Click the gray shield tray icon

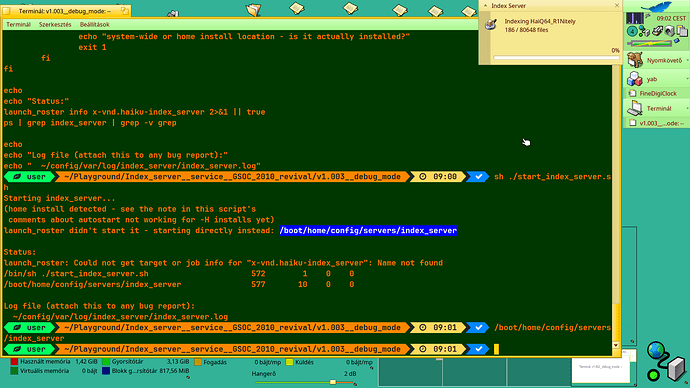coord(669,31)
